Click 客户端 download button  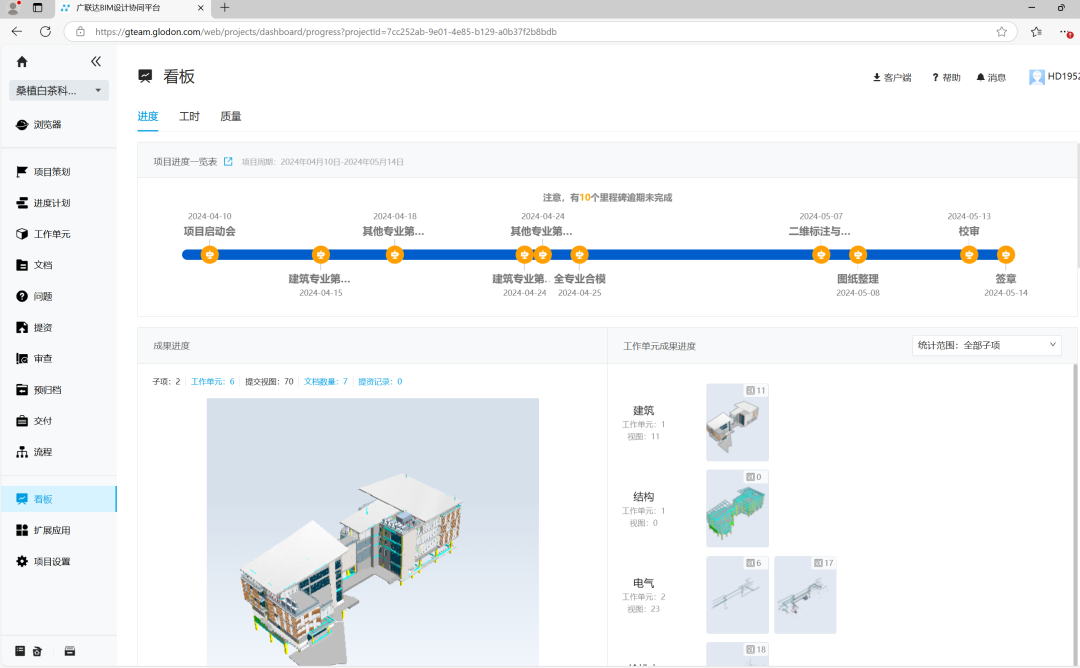tap(892, 77)
